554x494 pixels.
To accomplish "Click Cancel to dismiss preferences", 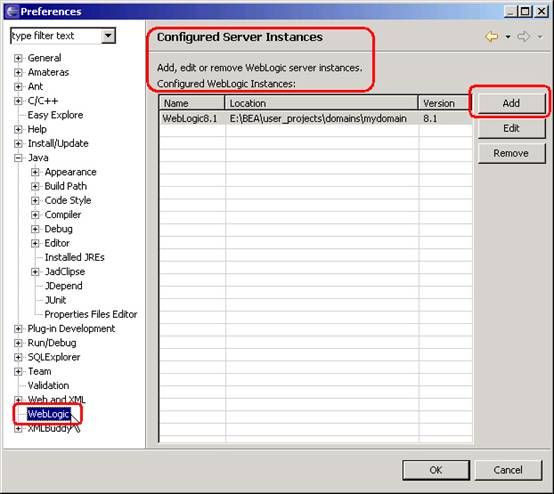I will coord(508,470).
